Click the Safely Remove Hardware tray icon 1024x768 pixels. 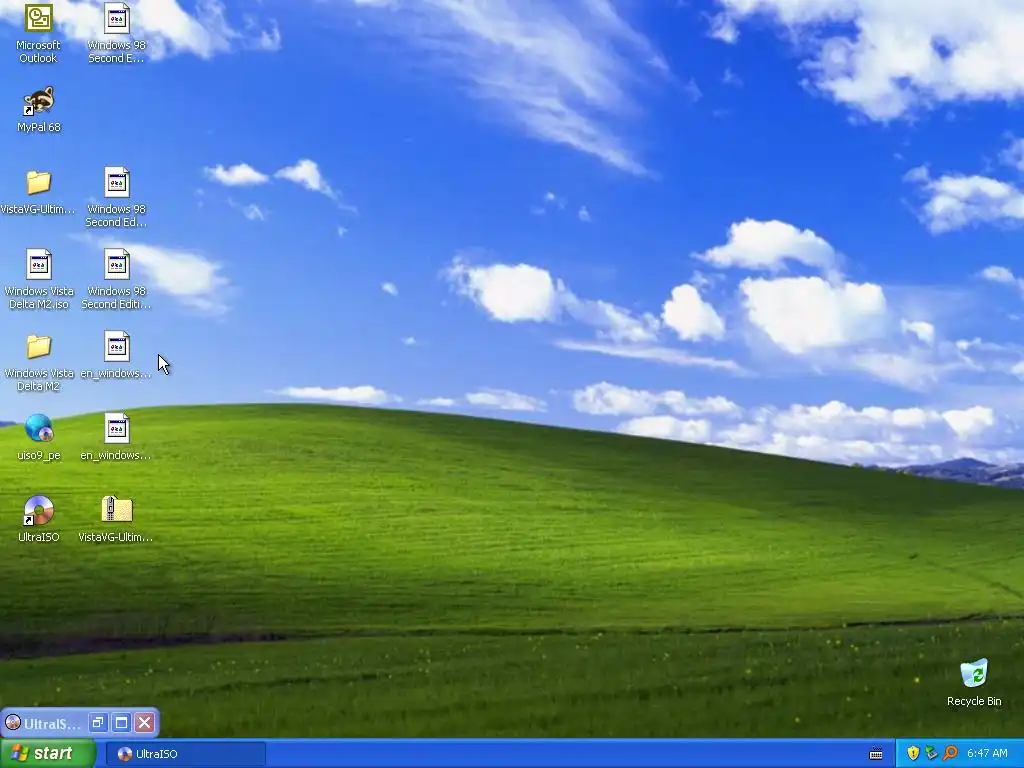coord(931,753)
